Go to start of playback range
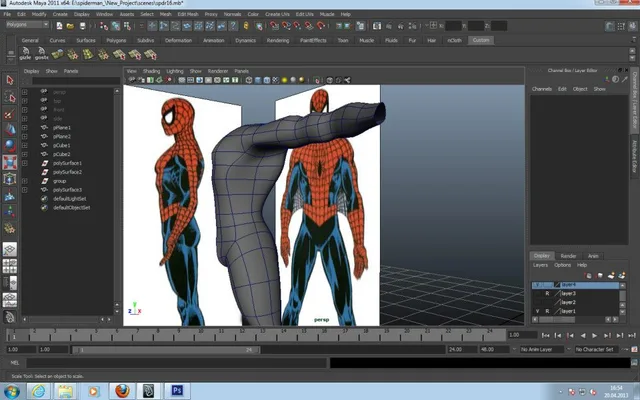Screen dimensions: 640x400 click(545, 336)
